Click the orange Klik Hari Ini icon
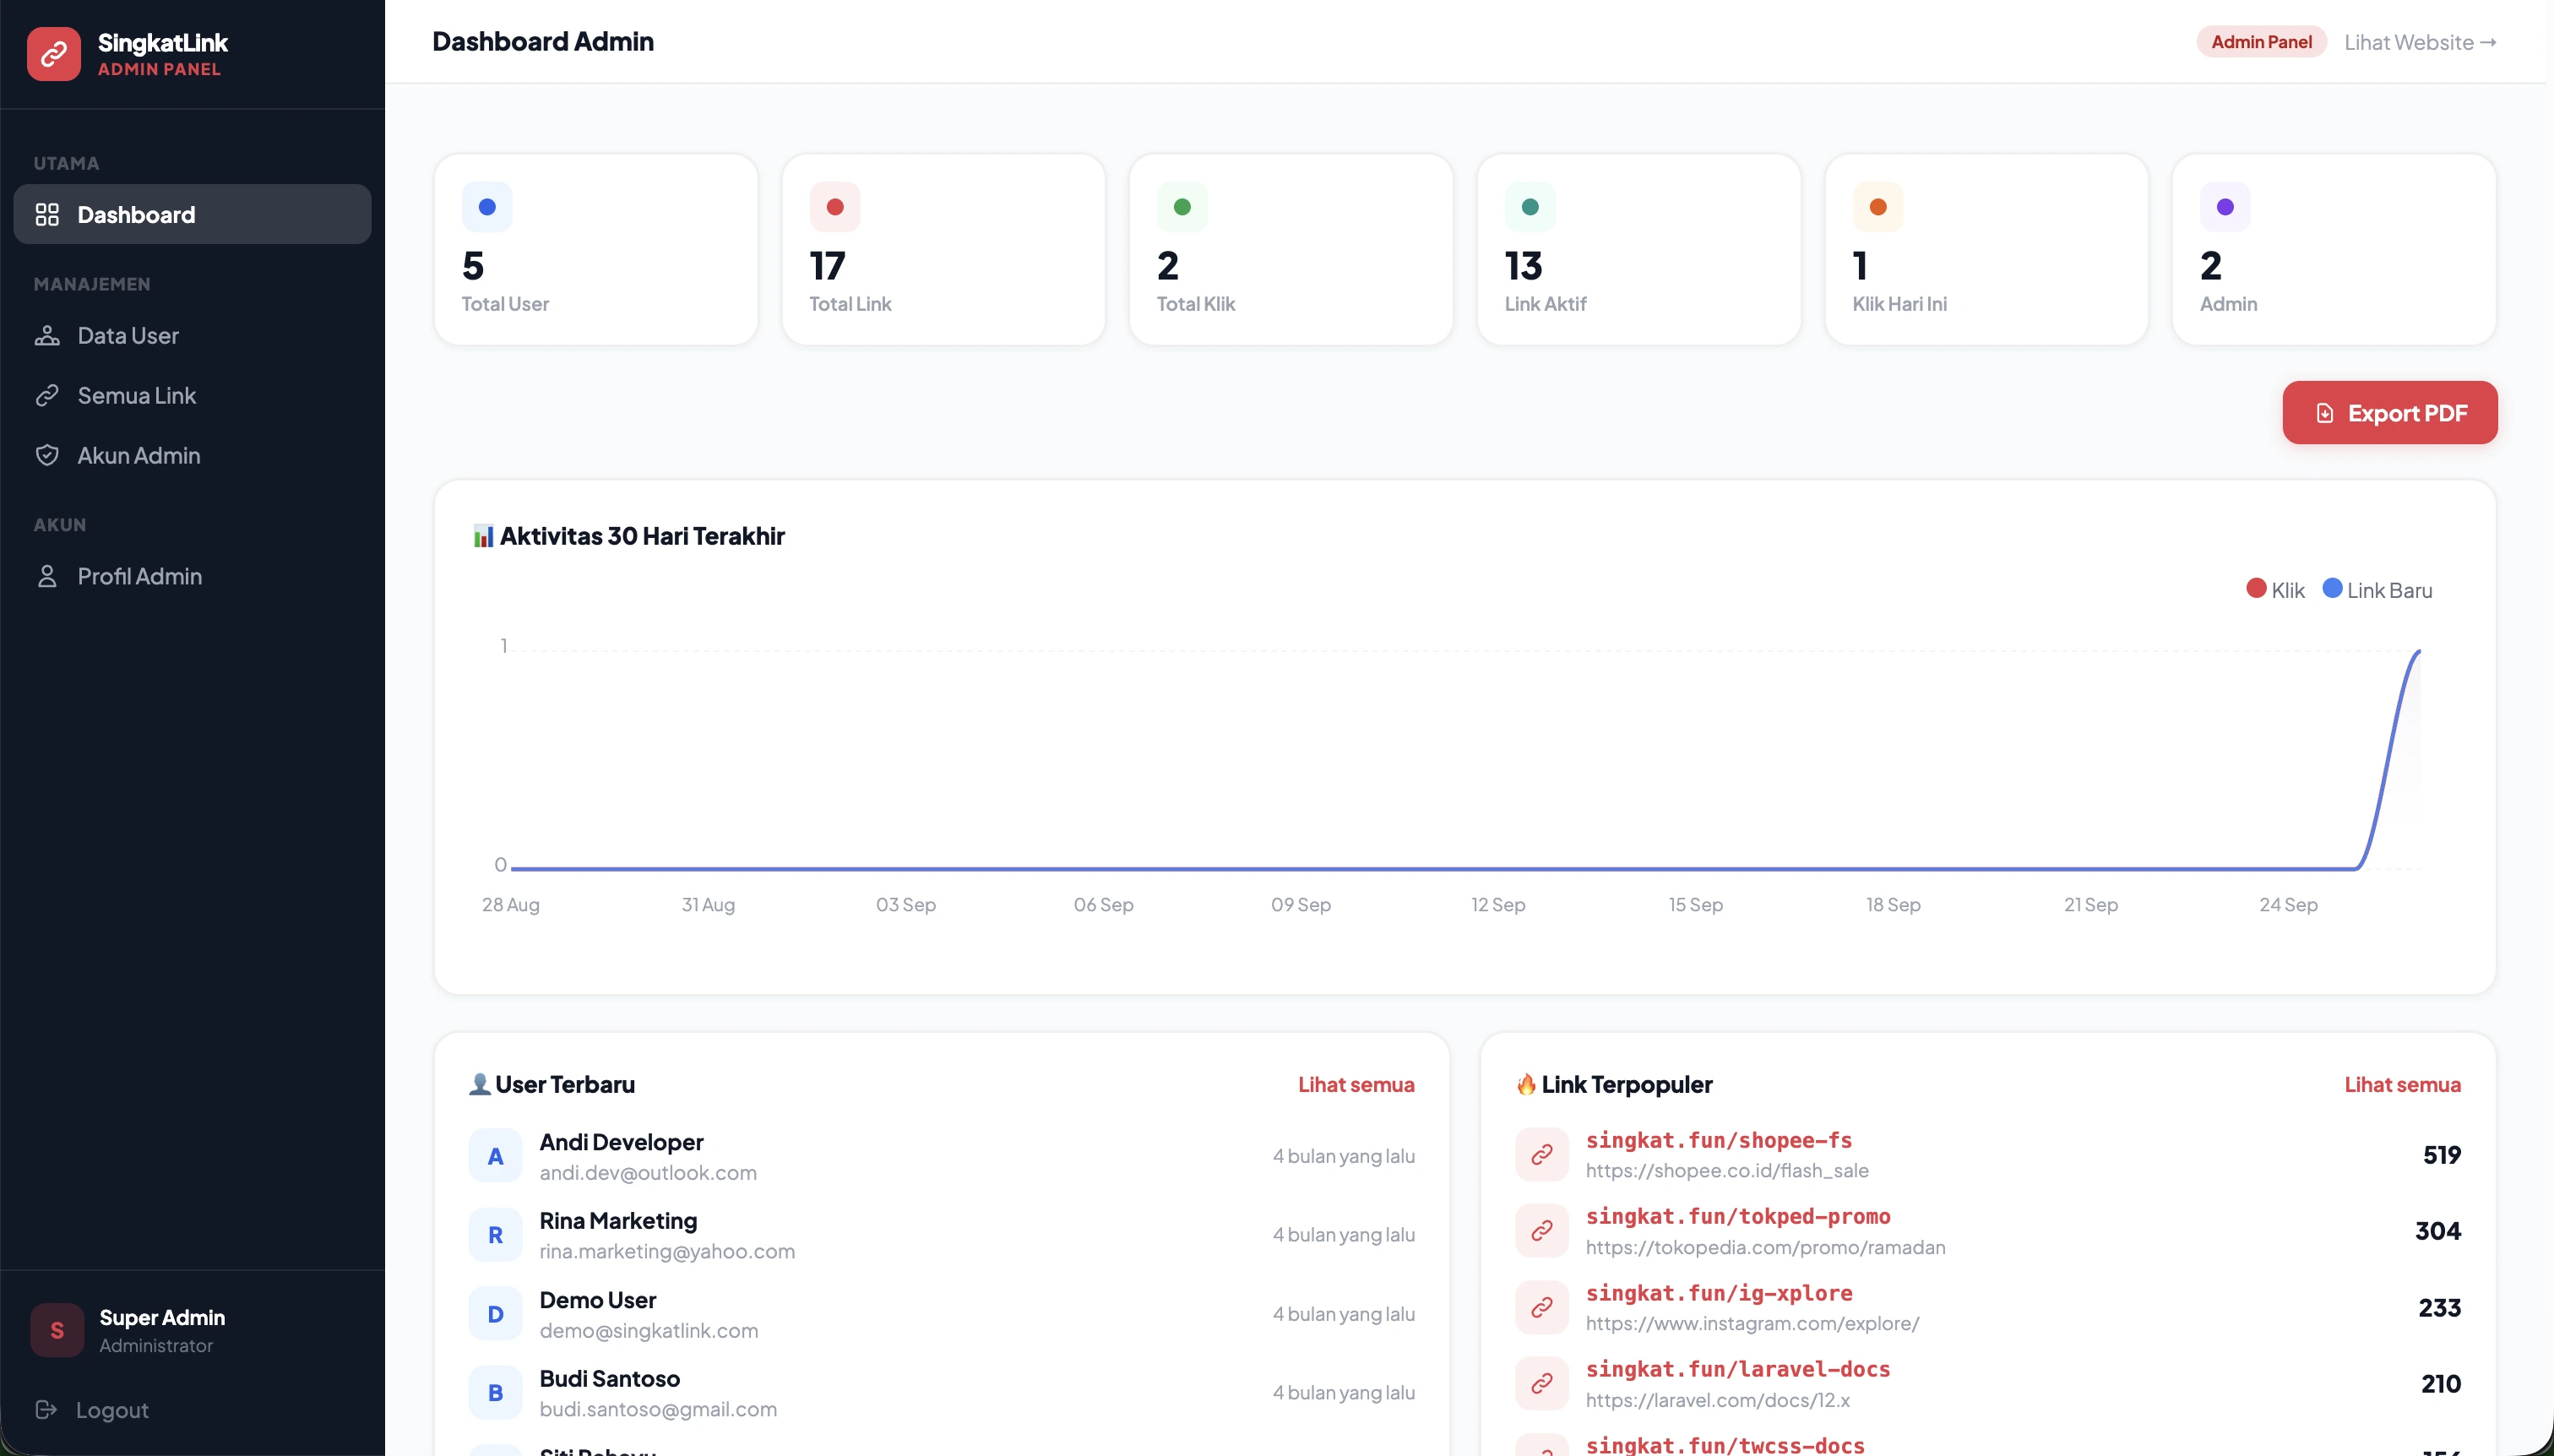The image size is (2554, 1456). pyautogui.click(x=1878, y=207)
